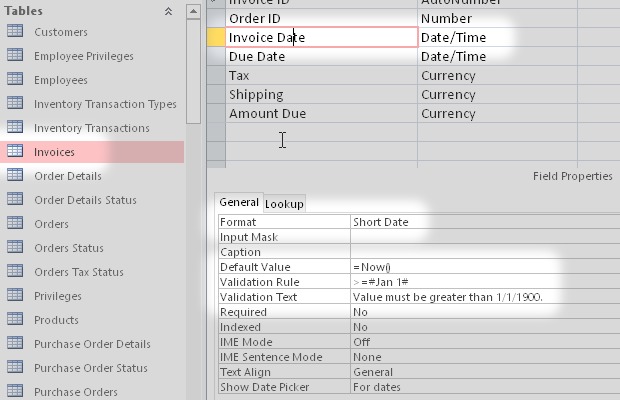
Task: Click the Inventory Transaction Types table icon
Action: coord(15,104)
